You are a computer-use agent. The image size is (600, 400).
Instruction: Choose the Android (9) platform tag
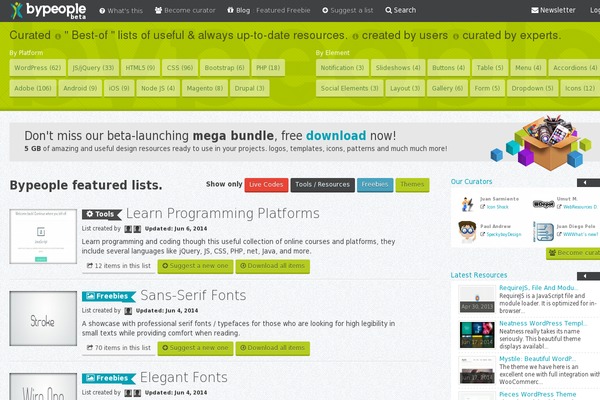pos(80,88)
